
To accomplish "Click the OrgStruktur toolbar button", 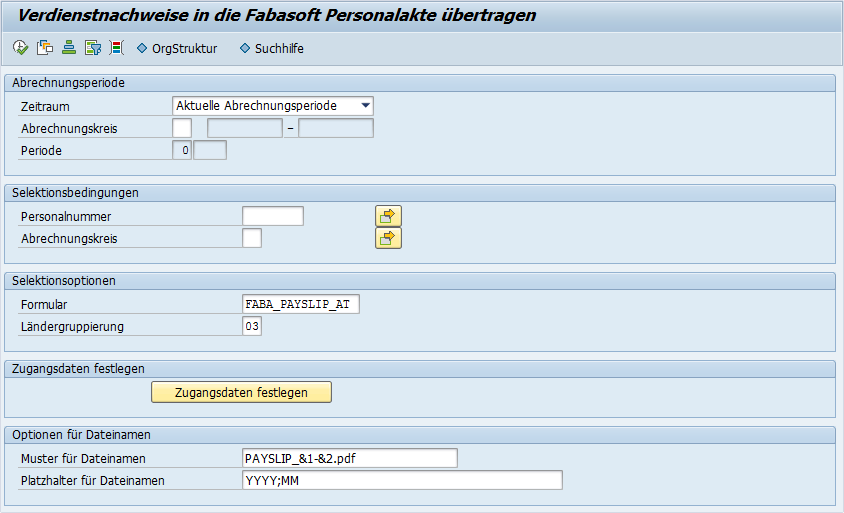I will 177,48.
